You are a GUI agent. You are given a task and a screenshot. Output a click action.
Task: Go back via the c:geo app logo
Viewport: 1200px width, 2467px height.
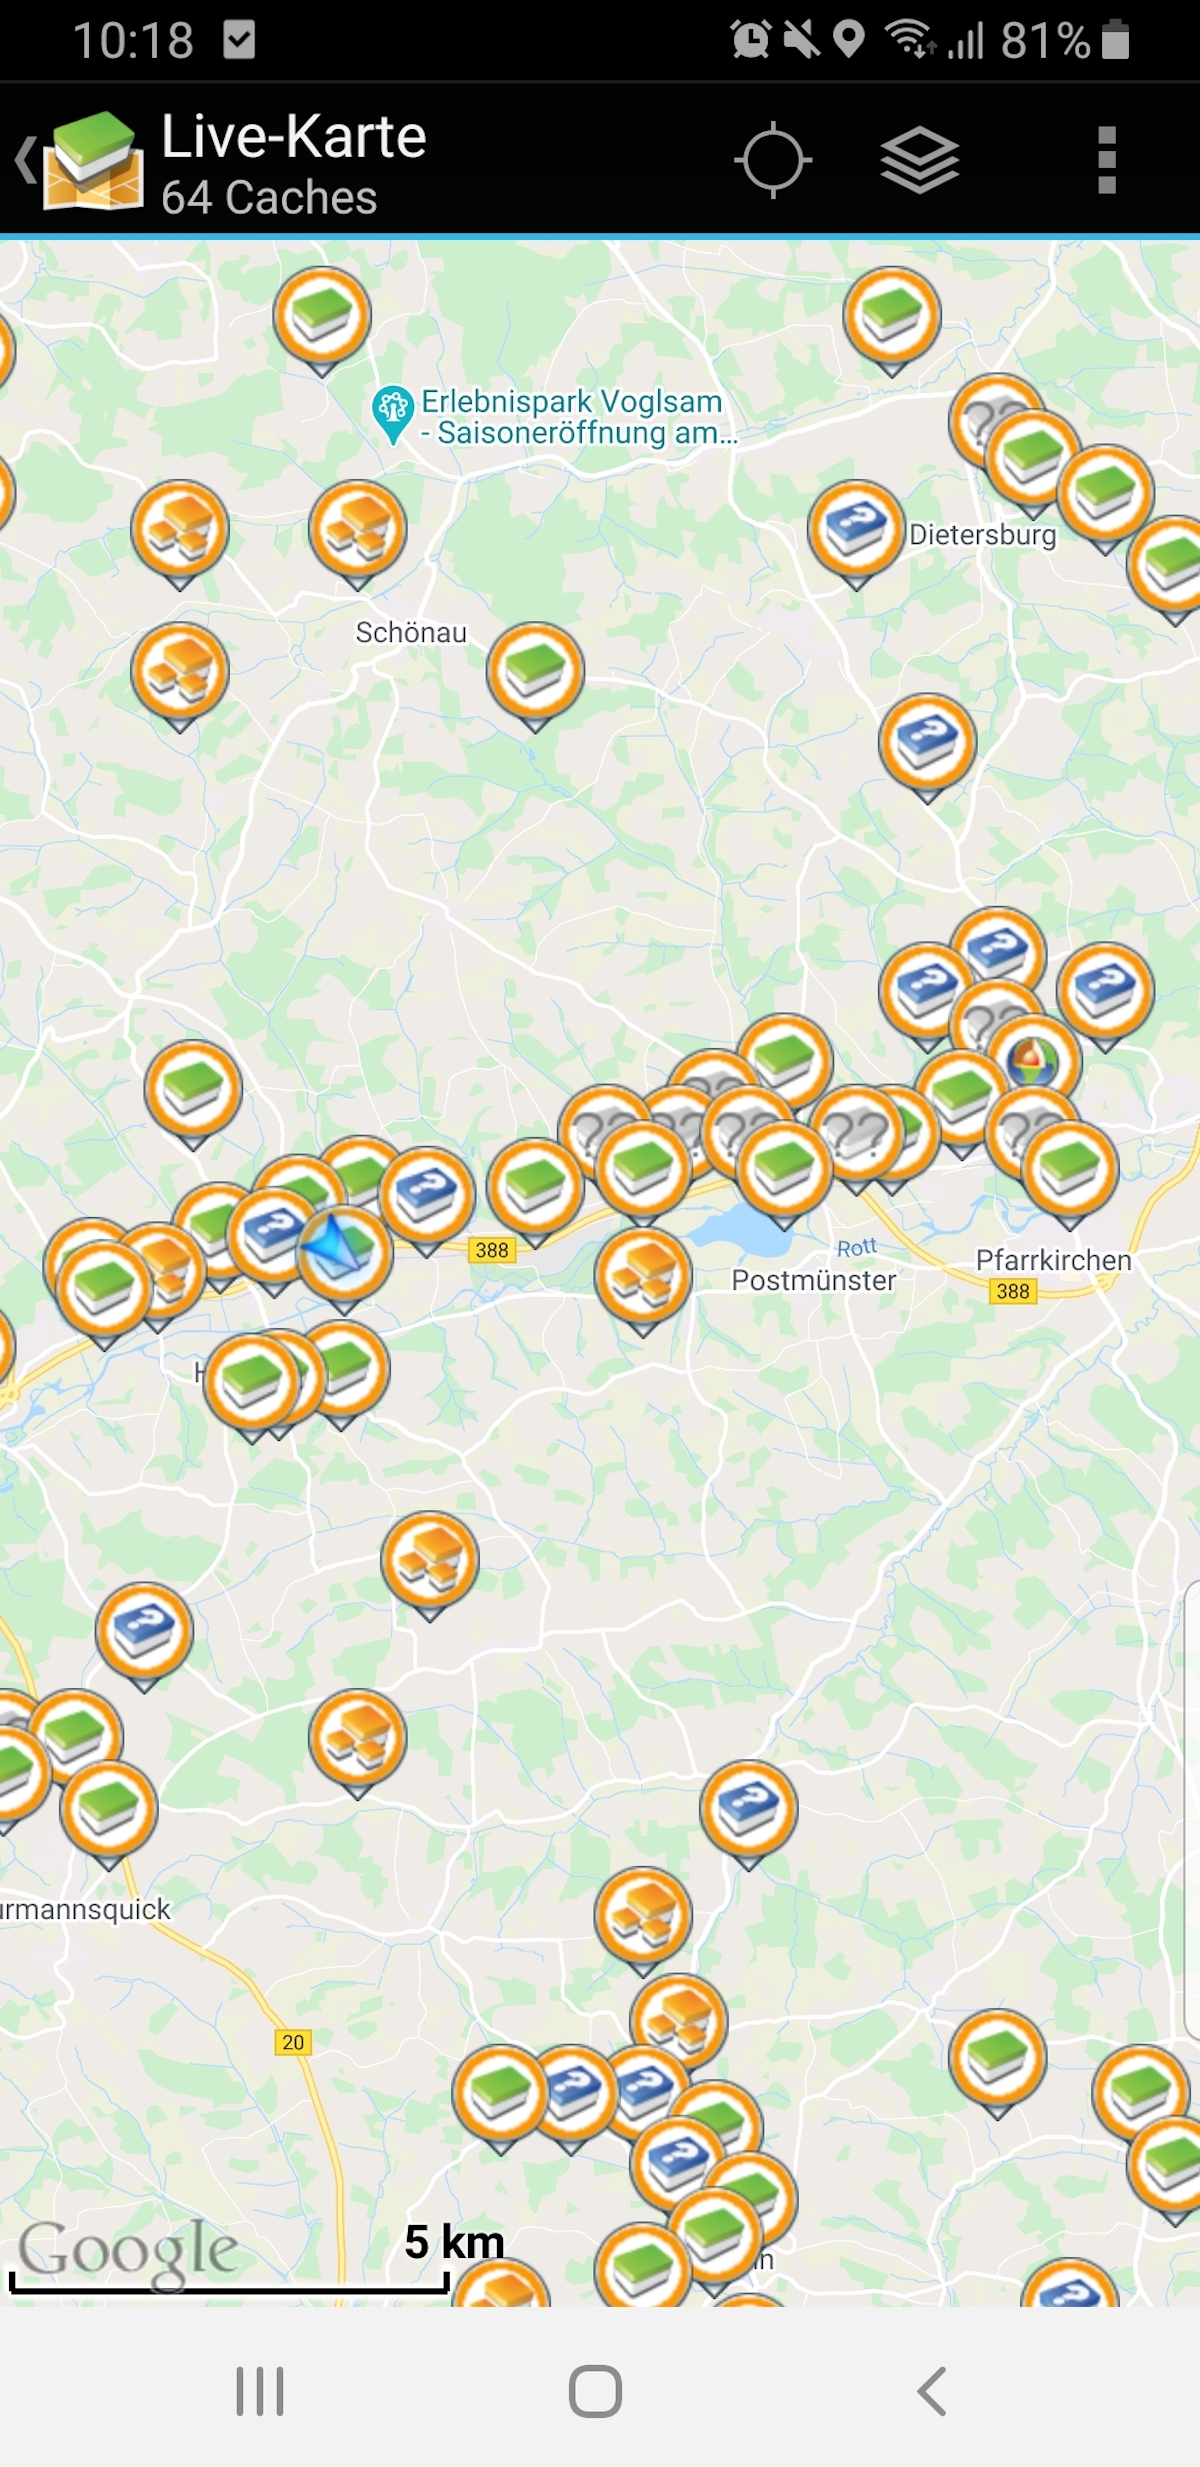pyautogui.click(x=80, y=160)
